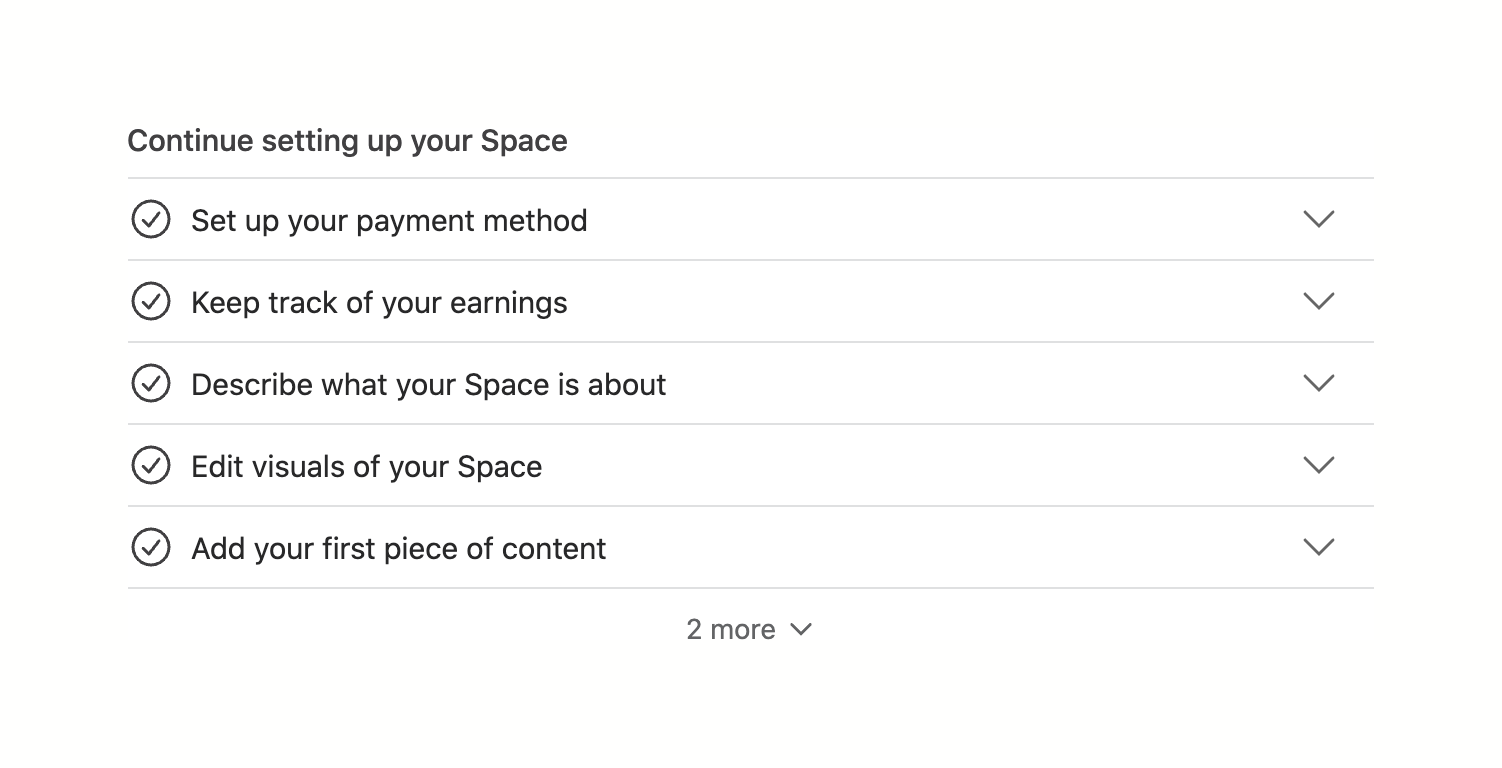Click the checkmark beside Add your first piece of content

(x=151, y=548)
